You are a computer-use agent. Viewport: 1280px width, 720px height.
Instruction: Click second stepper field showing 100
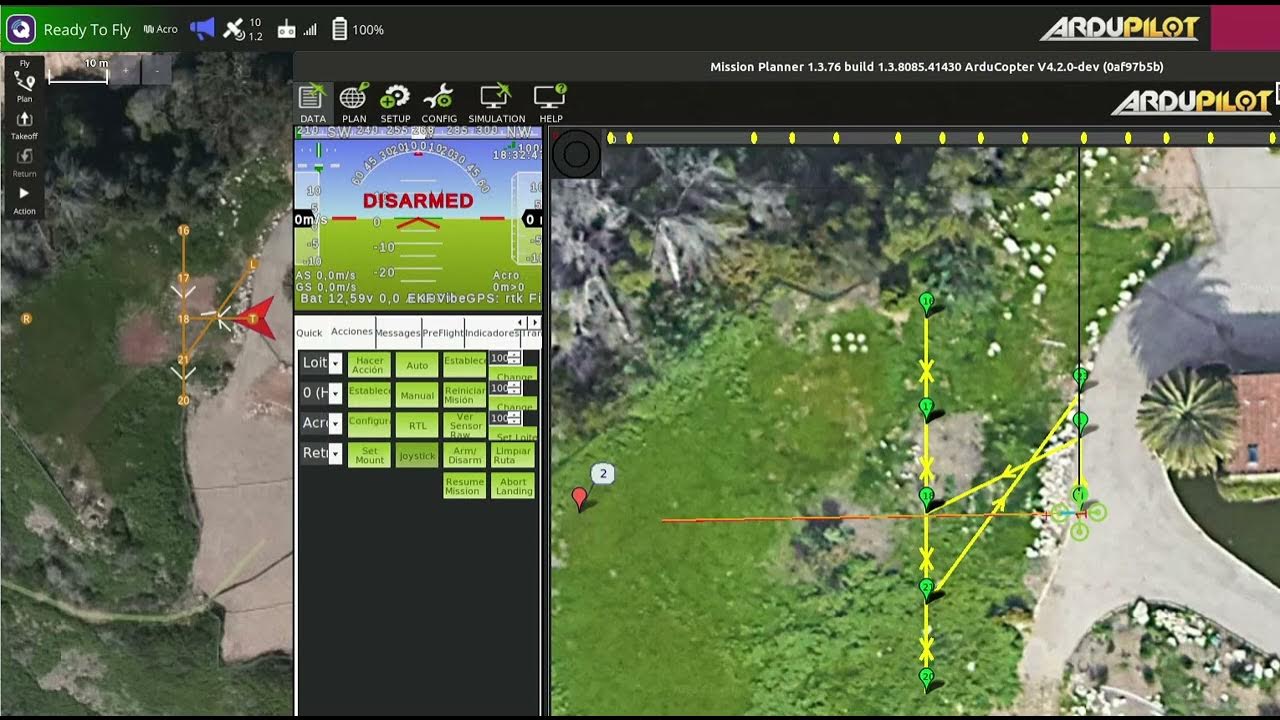(x=505, y=388)
